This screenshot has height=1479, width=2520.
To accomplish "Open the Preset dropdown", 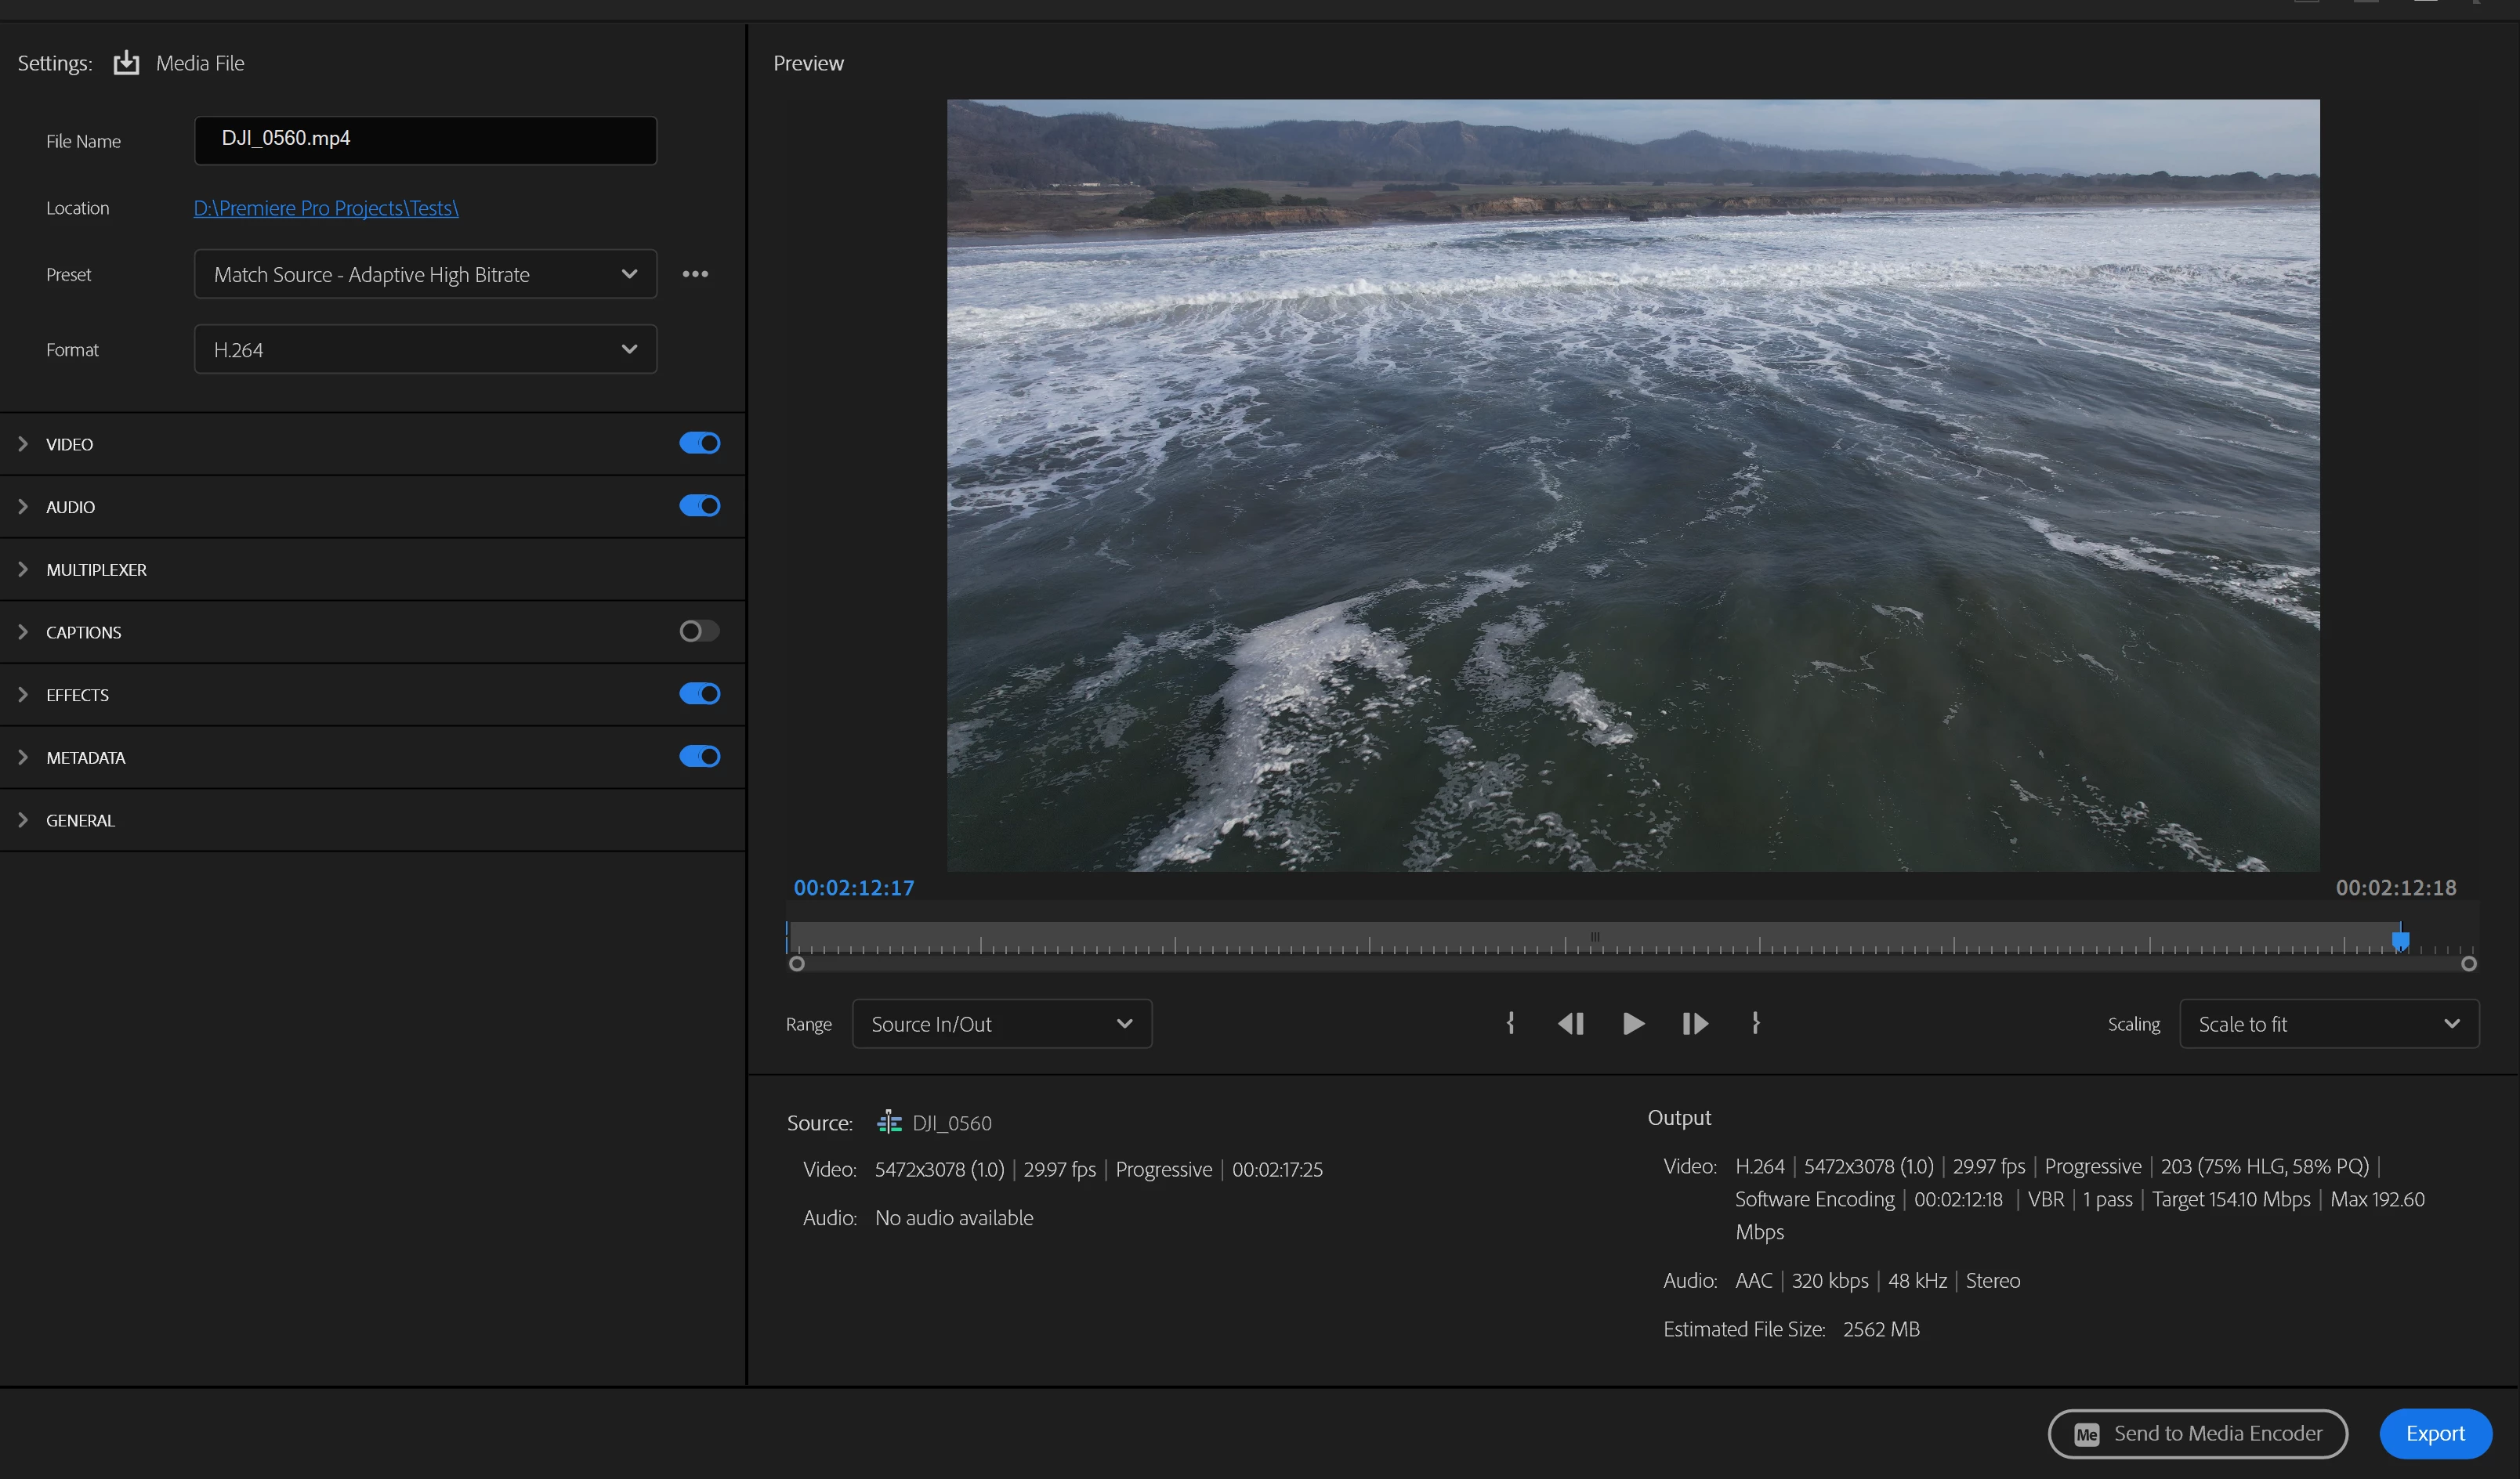I will click(x=425, y=274).
